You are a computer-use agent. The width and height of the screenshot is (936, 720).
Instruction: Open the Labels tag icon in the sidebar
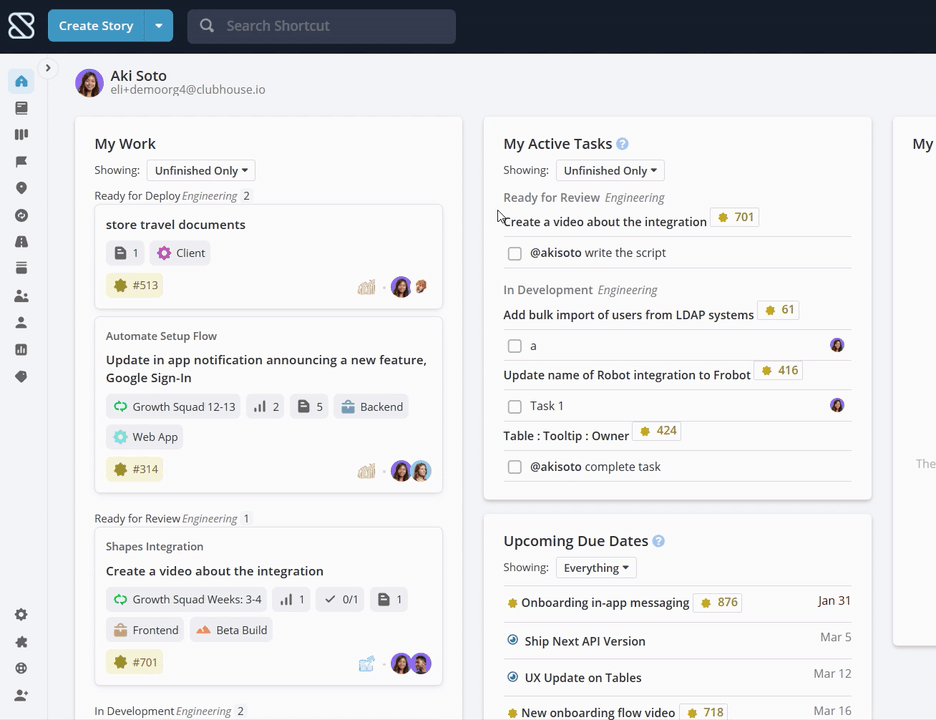tap(21, 377)
